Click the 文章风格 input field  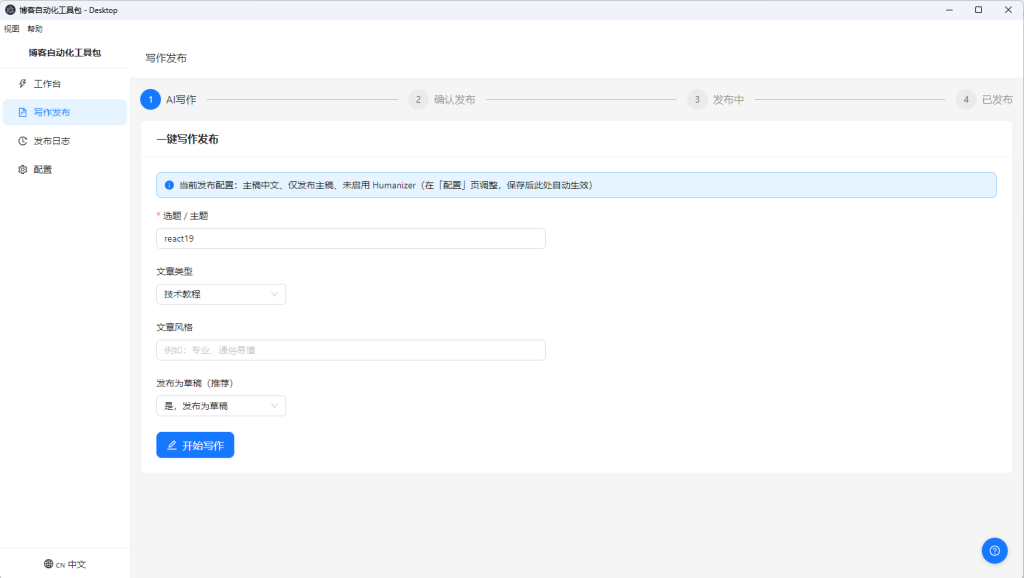(x=351, y=350)
